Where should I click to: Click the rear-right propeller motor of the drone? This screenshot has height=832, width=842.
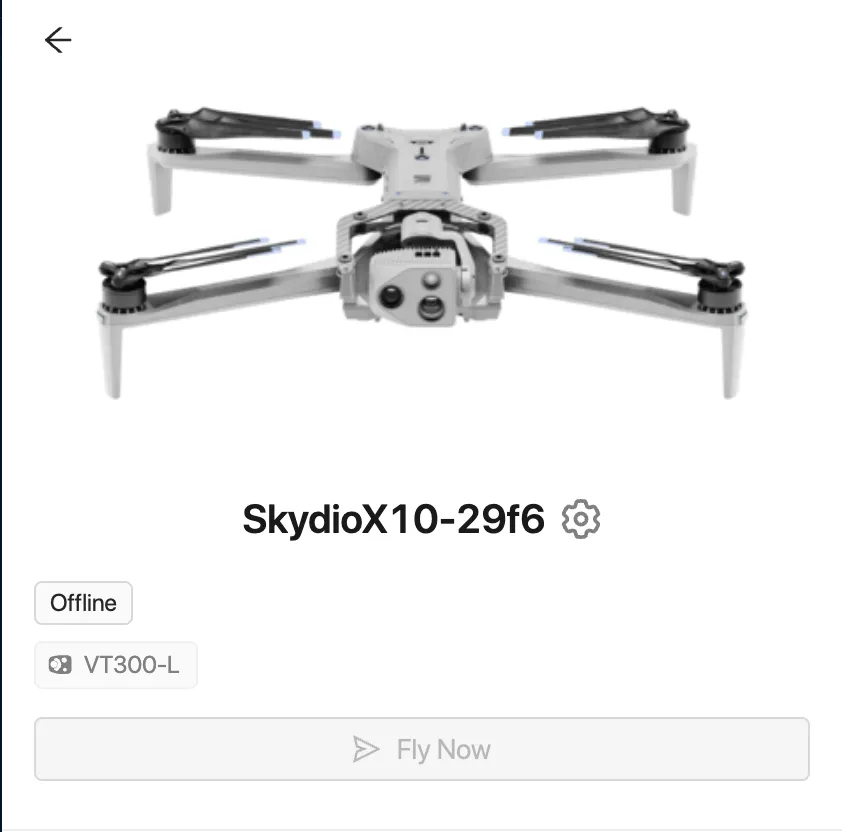click(x=670, y=132)
